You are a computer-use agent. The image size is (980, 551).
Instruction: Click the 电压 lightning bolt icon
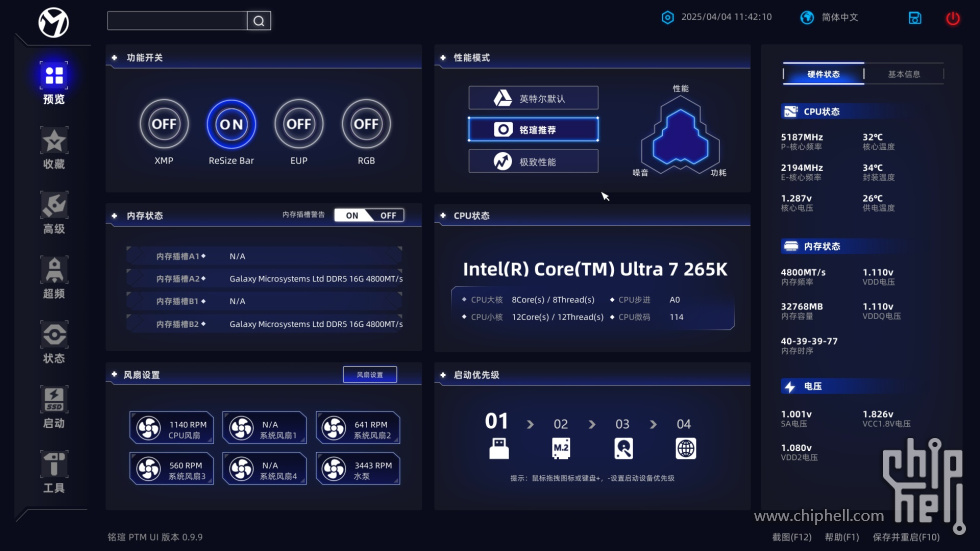(790, 387)
